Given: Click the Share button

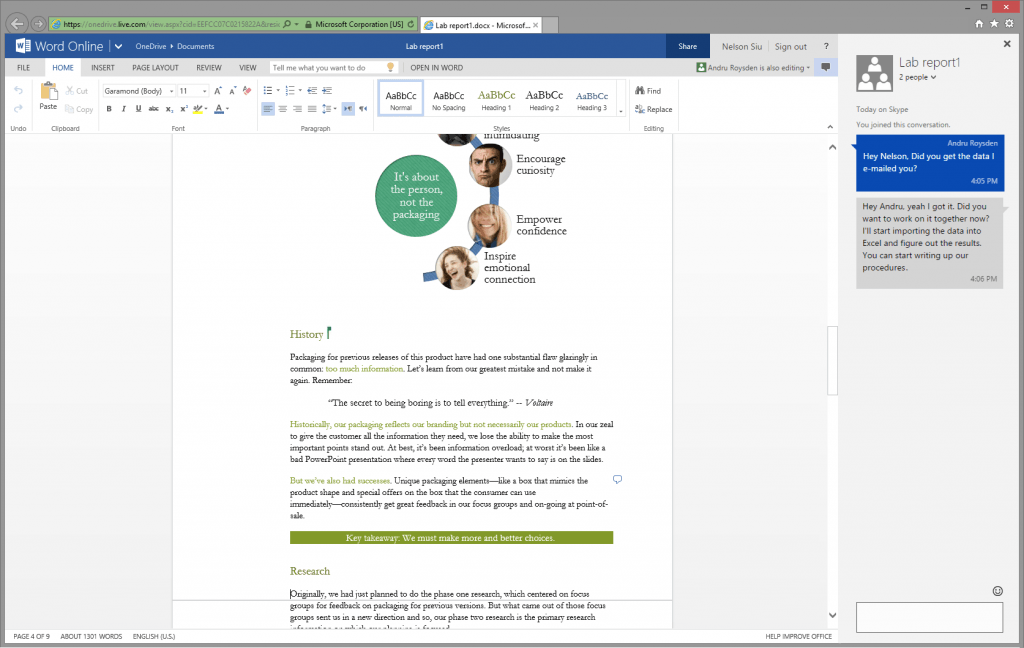Looking at the screenshot, I should point(688,46).
